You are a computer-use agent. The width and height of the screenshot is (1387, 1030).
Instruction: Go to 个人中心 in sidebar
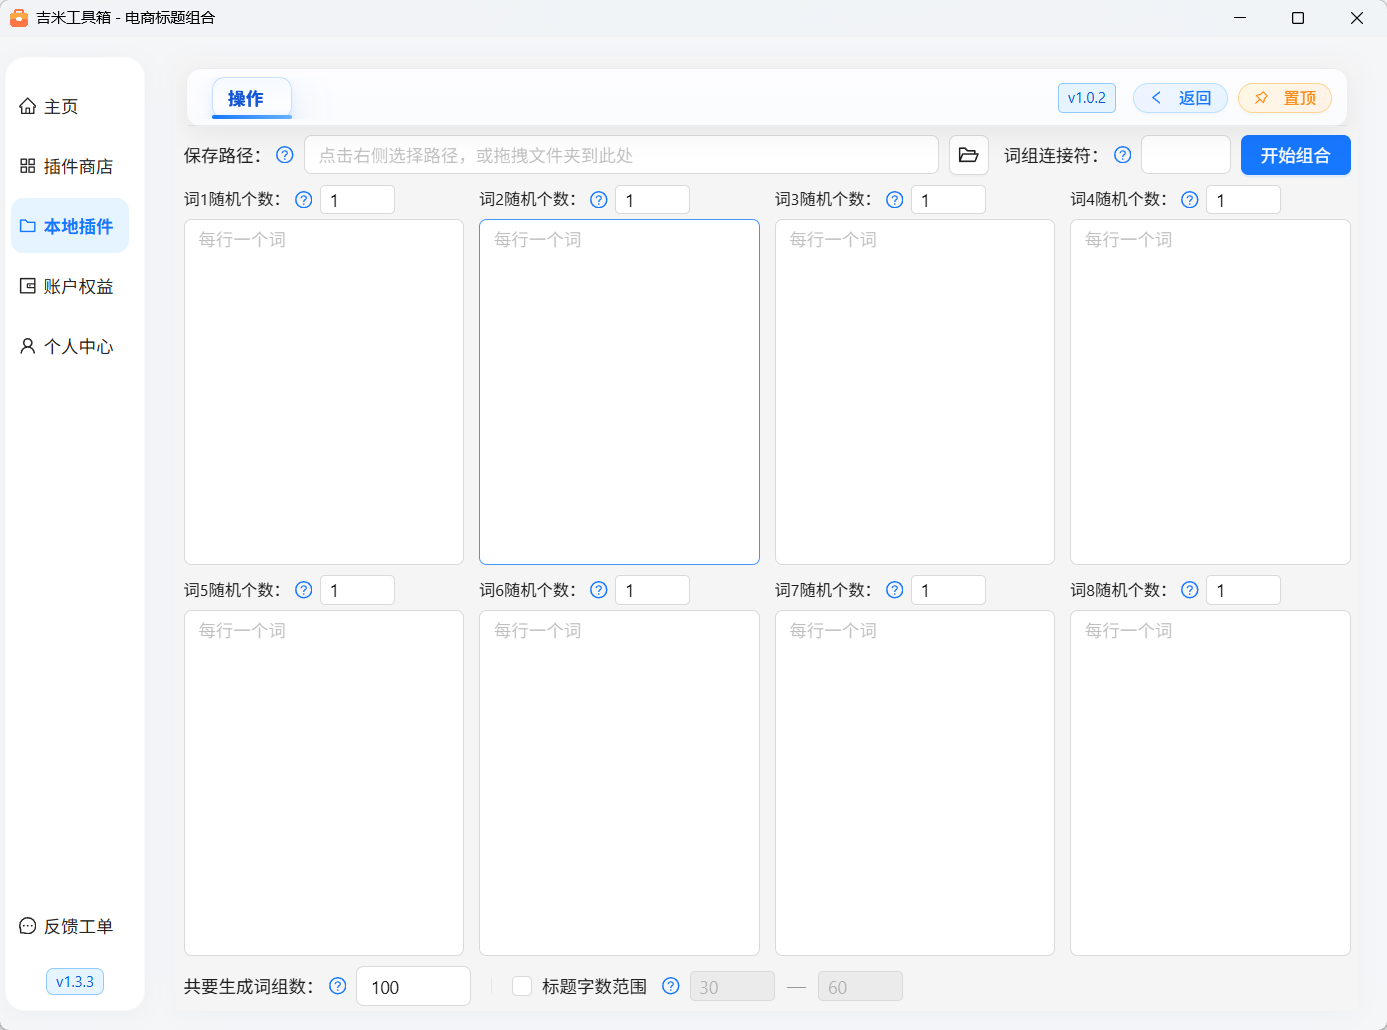69,346
